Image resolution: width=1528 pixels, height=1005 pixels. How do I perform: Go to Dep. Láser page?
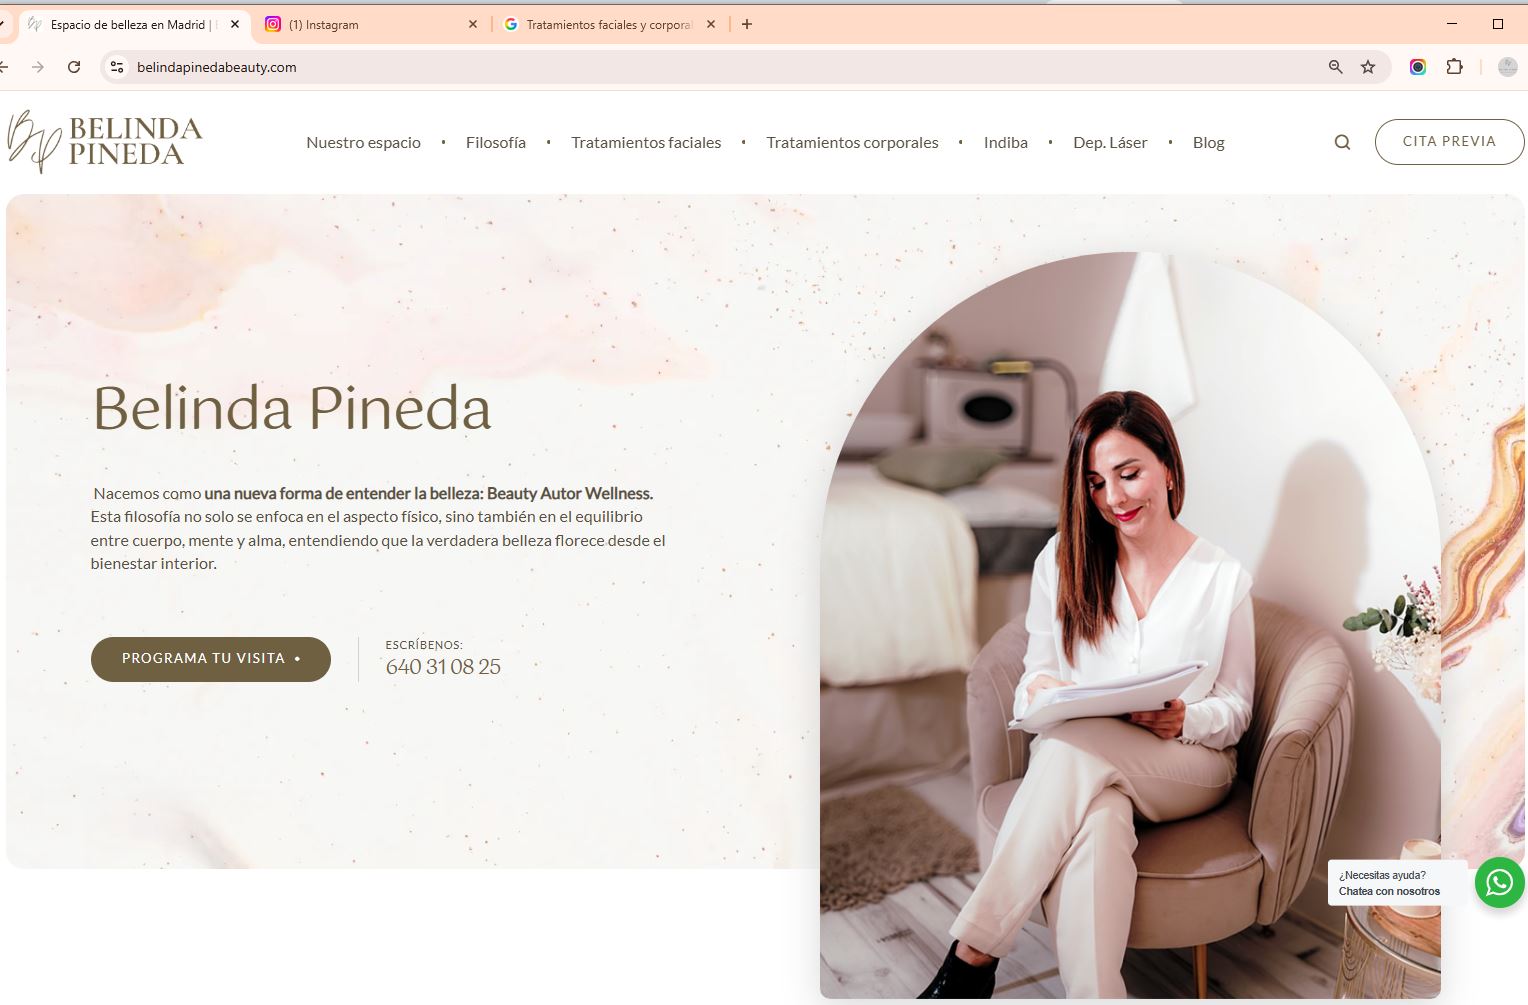1110,142
